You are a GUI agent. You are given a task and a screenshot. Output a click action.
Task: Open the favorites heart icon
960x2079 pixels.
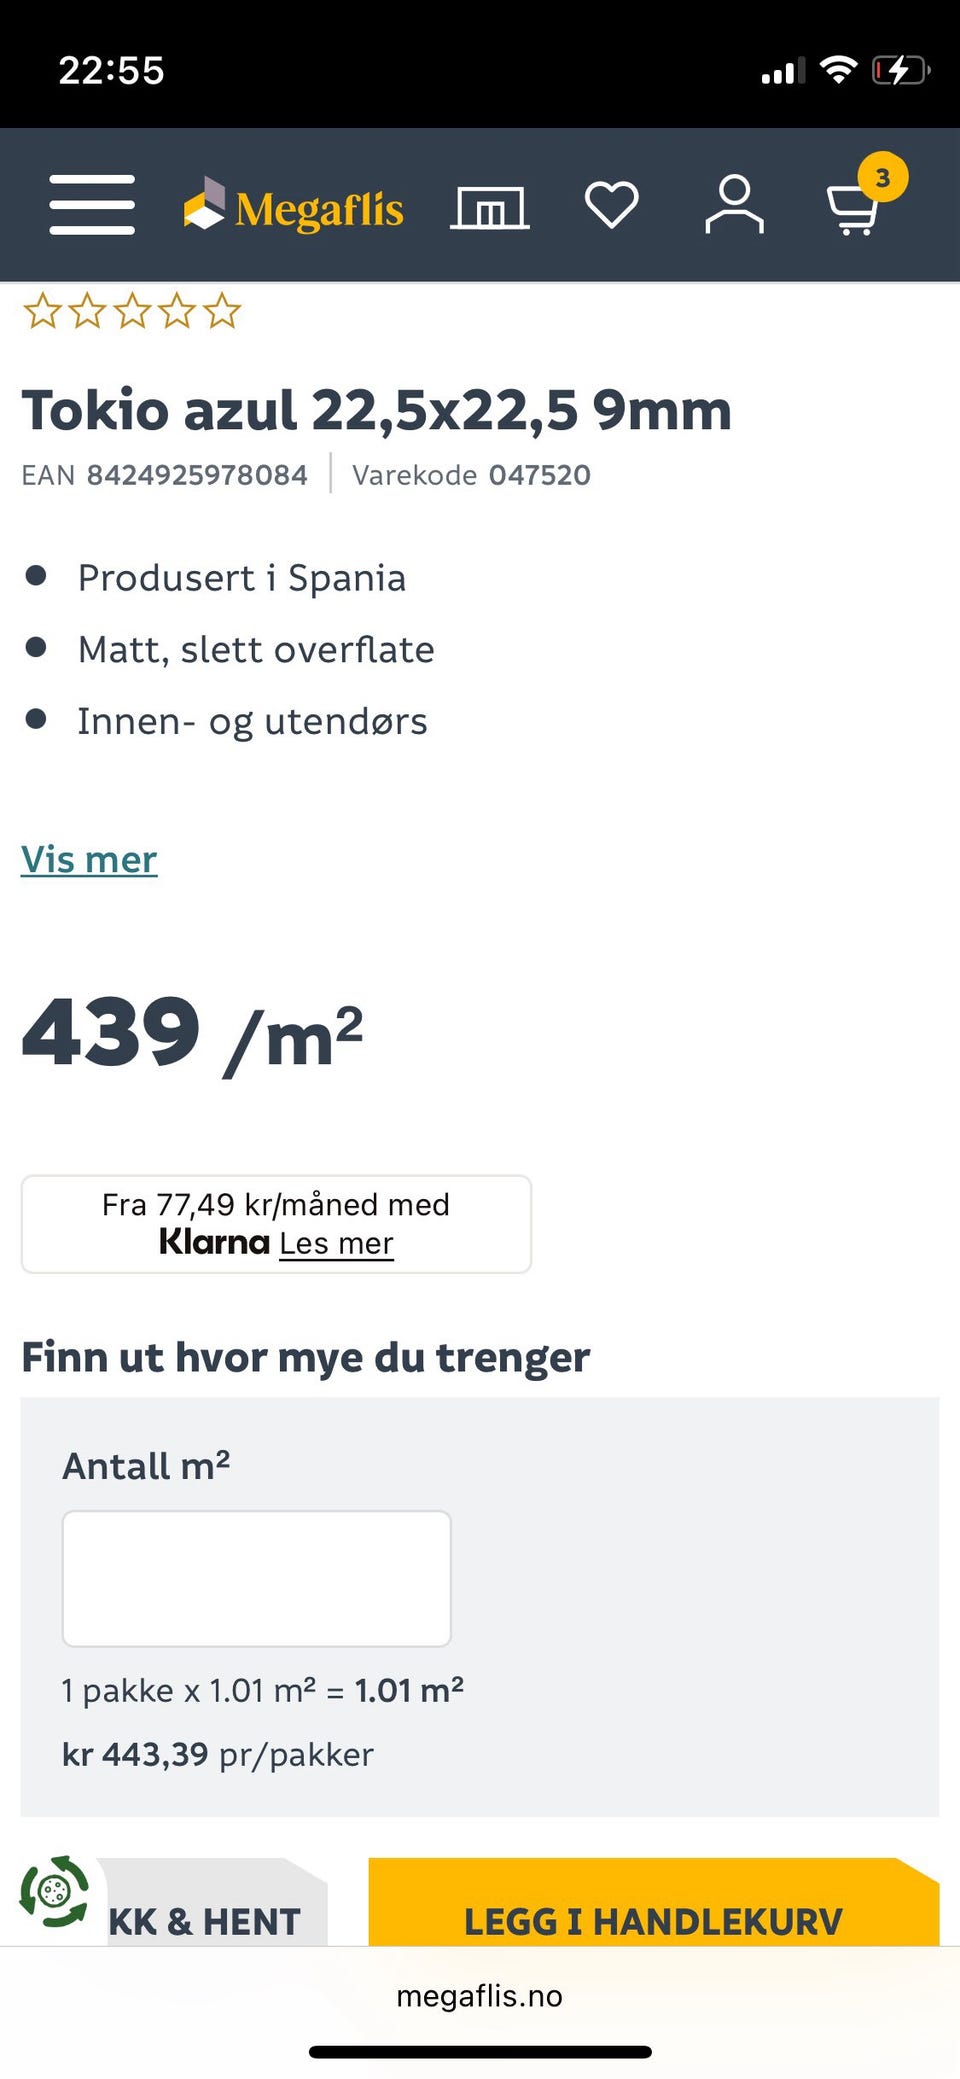click(612, 205)
